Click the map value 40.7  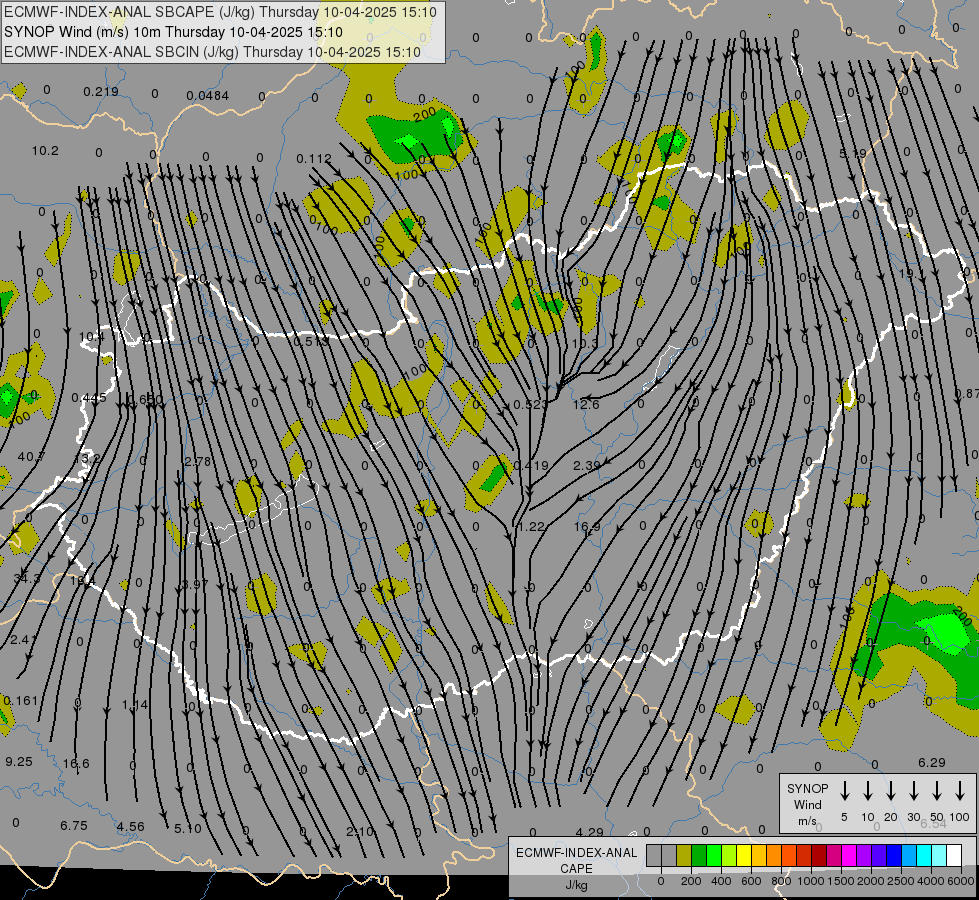31,457
